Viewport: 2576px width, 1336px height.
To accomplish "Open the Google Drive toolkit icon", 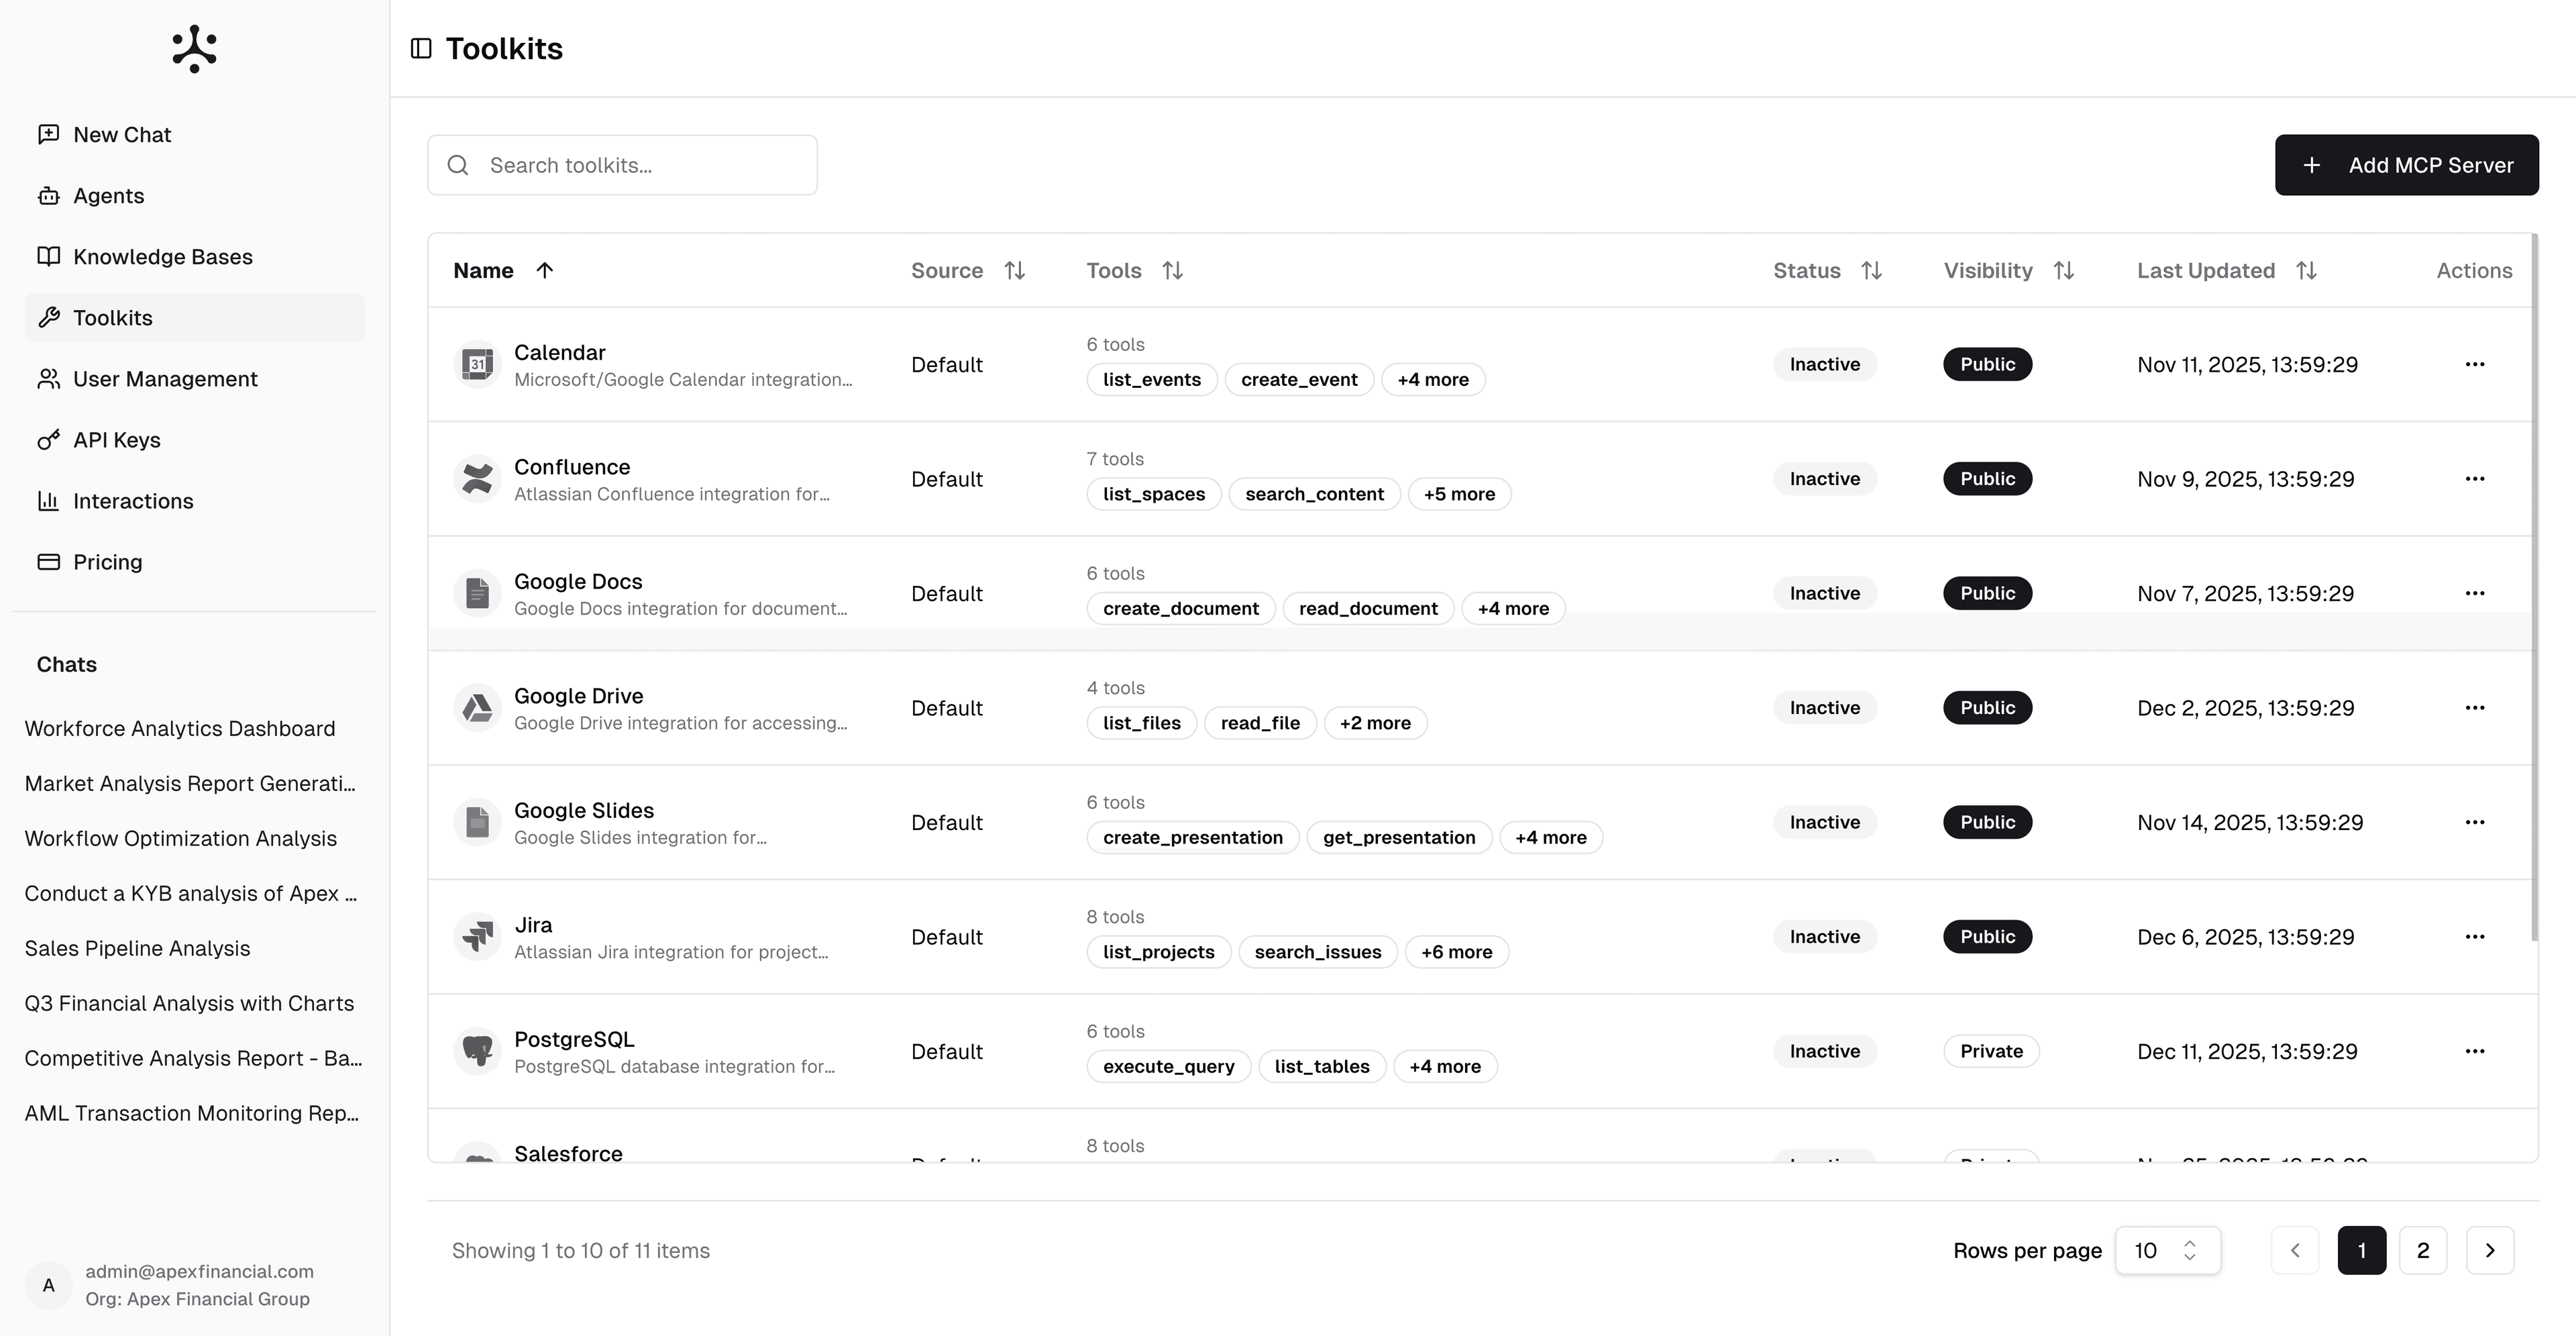I will (x=477, y=708).
